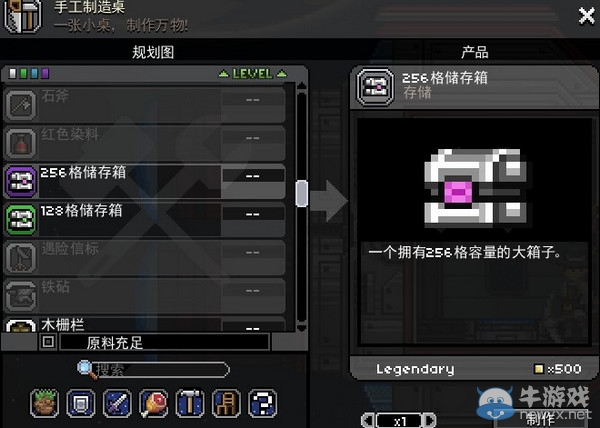Select the 128格储存箱 recipe

pos(145,219)
